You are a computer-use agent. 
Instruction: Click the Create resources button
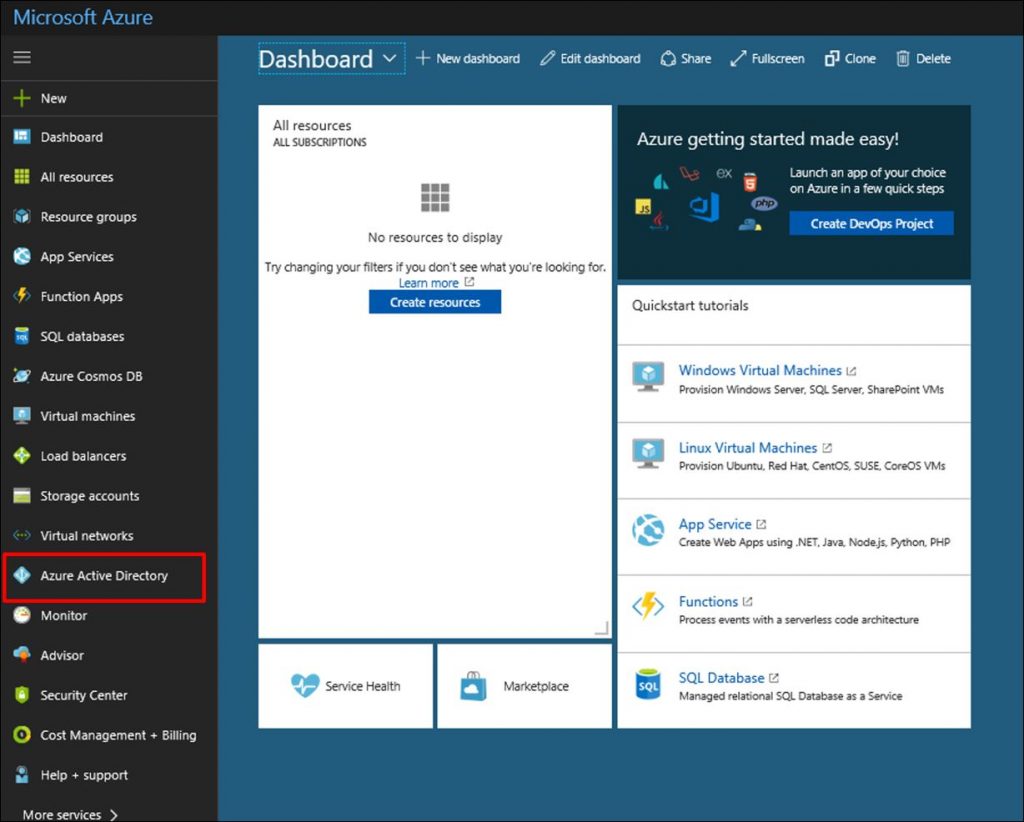click(435, 302)
